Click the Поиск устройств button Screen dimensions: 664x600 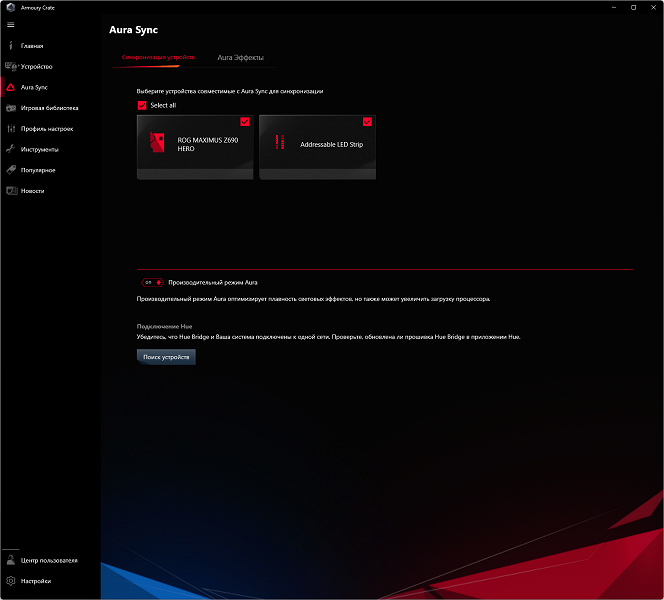pyautogui.click(x=166, y=357)
